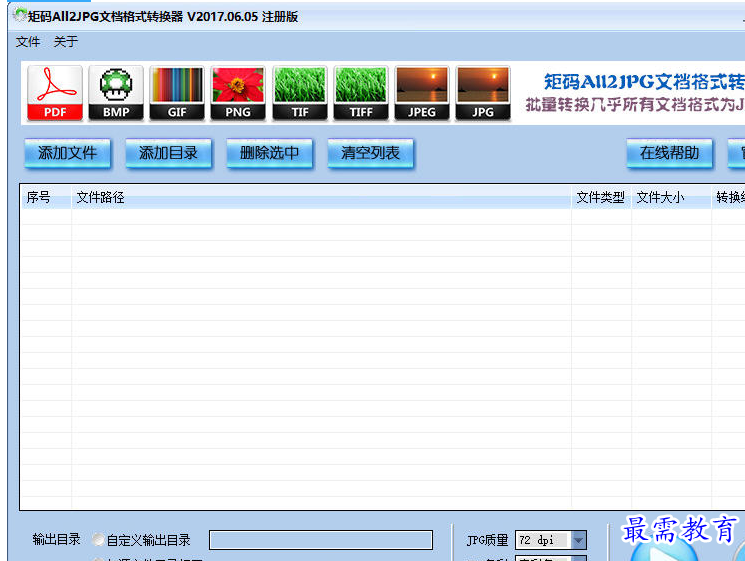Screen dimensions: 745x561
Task: Open the 关于 menu
Action: click(66, 42)
